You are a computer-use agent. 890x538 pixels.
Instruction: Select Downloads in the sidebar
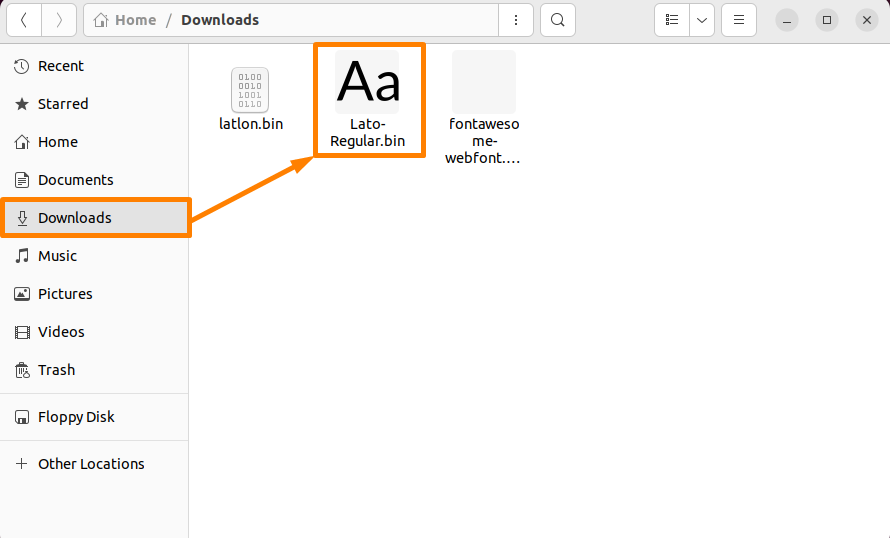[x=94, y=218]
